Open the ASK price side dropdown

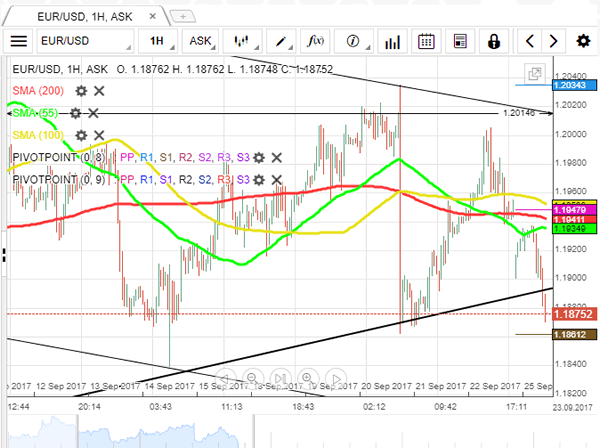point(204,41)
